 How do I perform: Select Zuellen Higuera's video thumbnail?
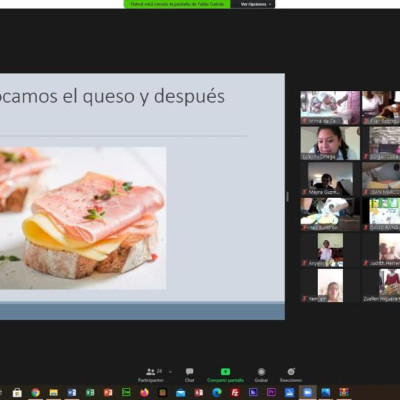[x=381, y=286]
